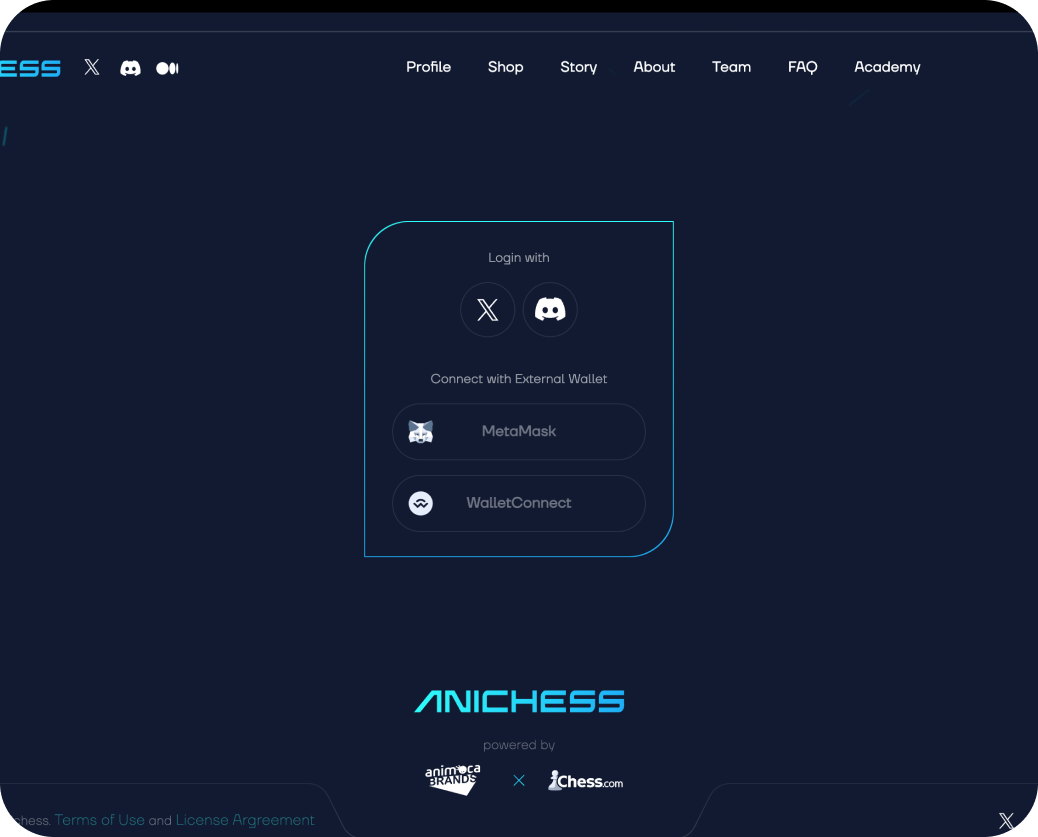Click the X icon in footer corner
Screen dimensions: 1038x837
(x=1006, y=821)
